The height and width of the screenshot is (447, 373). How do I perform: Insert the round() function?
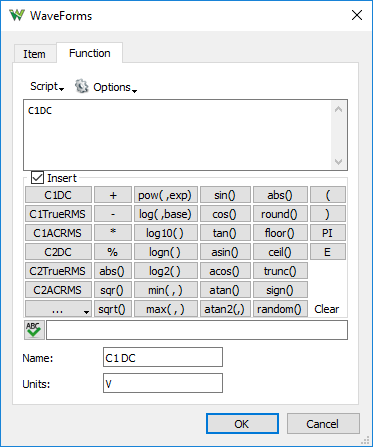[x=280, y=214]
